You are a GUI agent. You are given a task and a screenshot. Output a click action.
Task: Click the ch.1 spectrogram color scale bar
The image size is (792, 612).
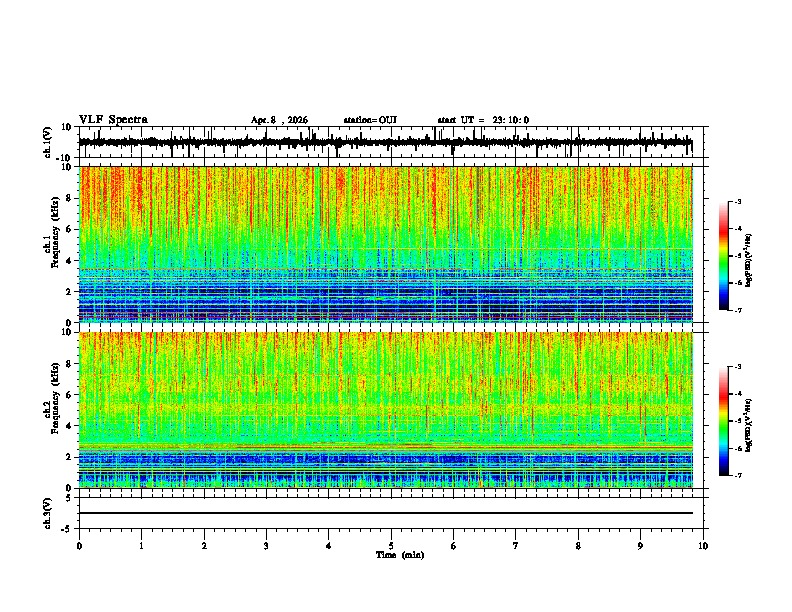point(723,256)
